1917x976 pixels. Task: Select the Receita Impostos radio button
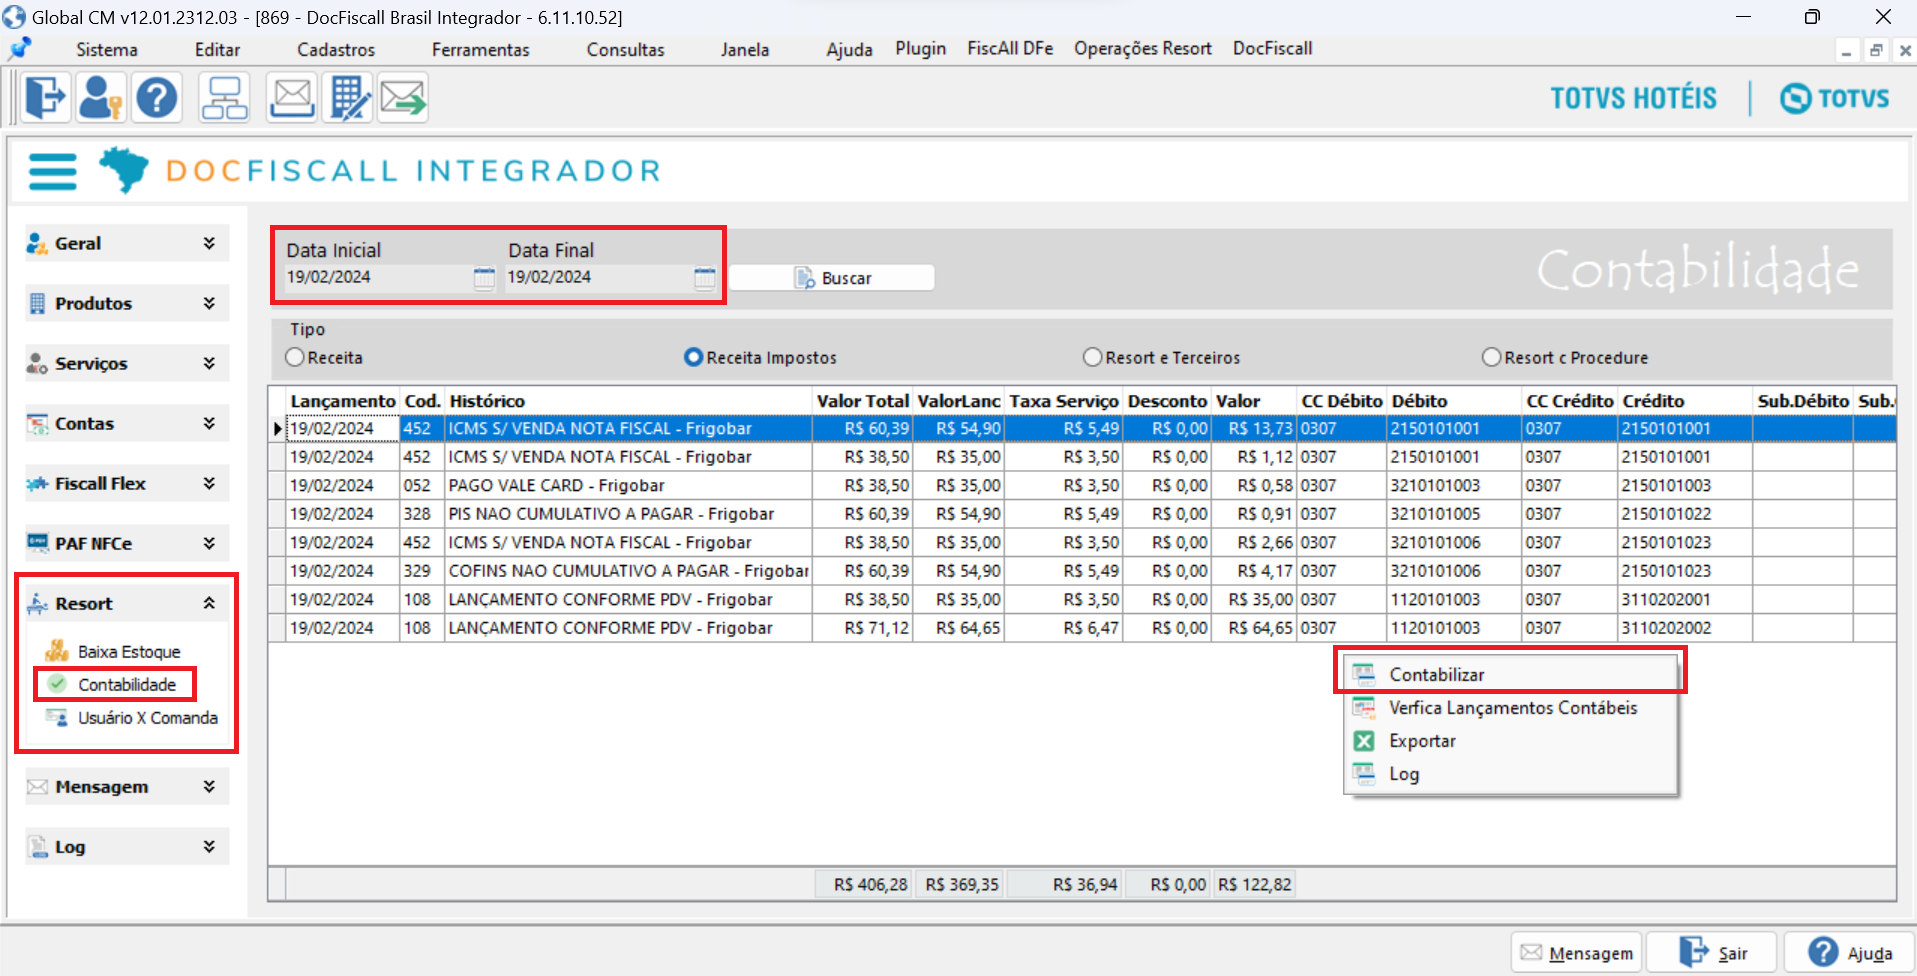[x=693, y=357]
